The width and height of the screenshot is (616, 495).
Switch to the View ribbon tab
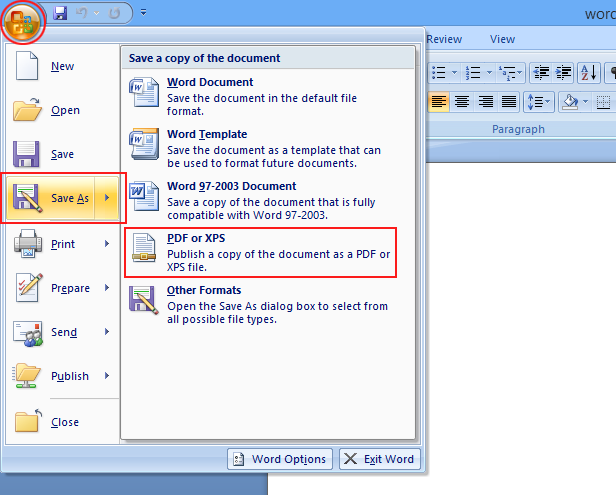tap(502, 39)
